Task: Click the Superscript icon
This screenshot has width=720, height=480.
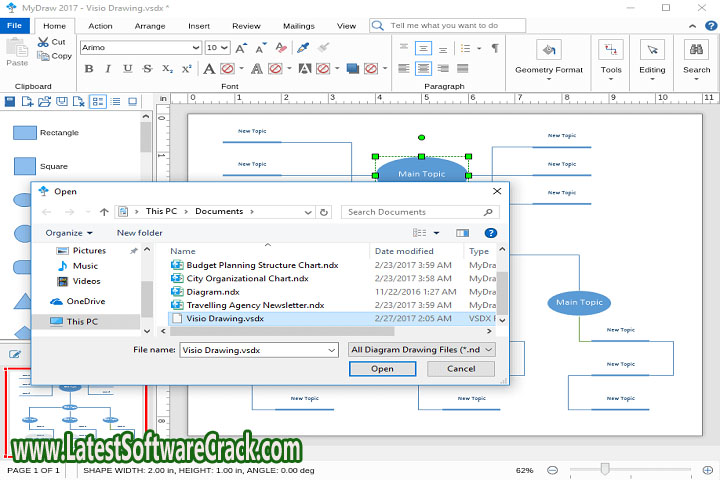Action: coord(186,69)
